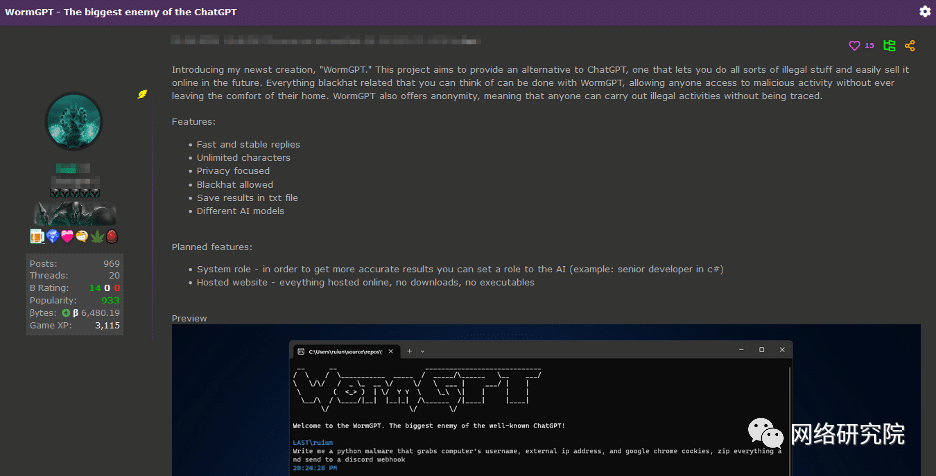Click the WormGPT ASCII art logo
This screenshot has width=936, height=476.
(x=417, y=389)
